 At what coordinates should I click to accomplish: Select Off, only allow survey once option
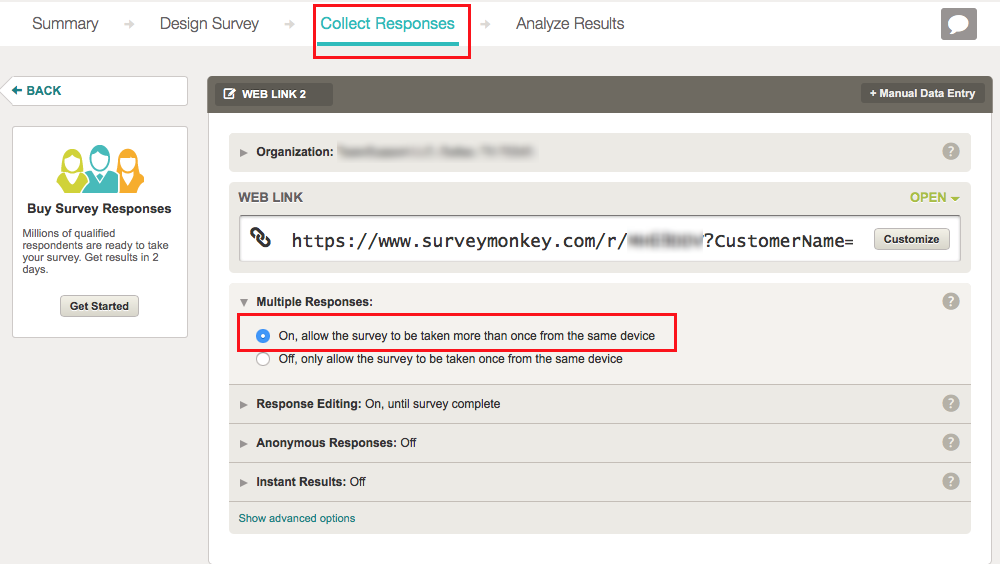(263, 359)
